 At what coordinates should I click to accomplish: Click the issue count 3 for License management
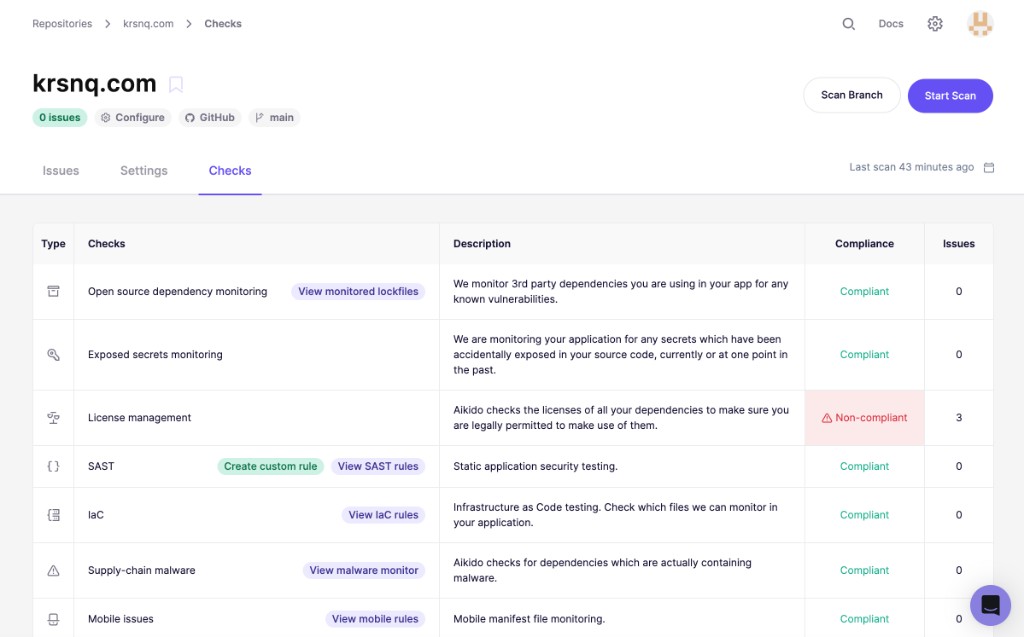[x=959, y=418]
